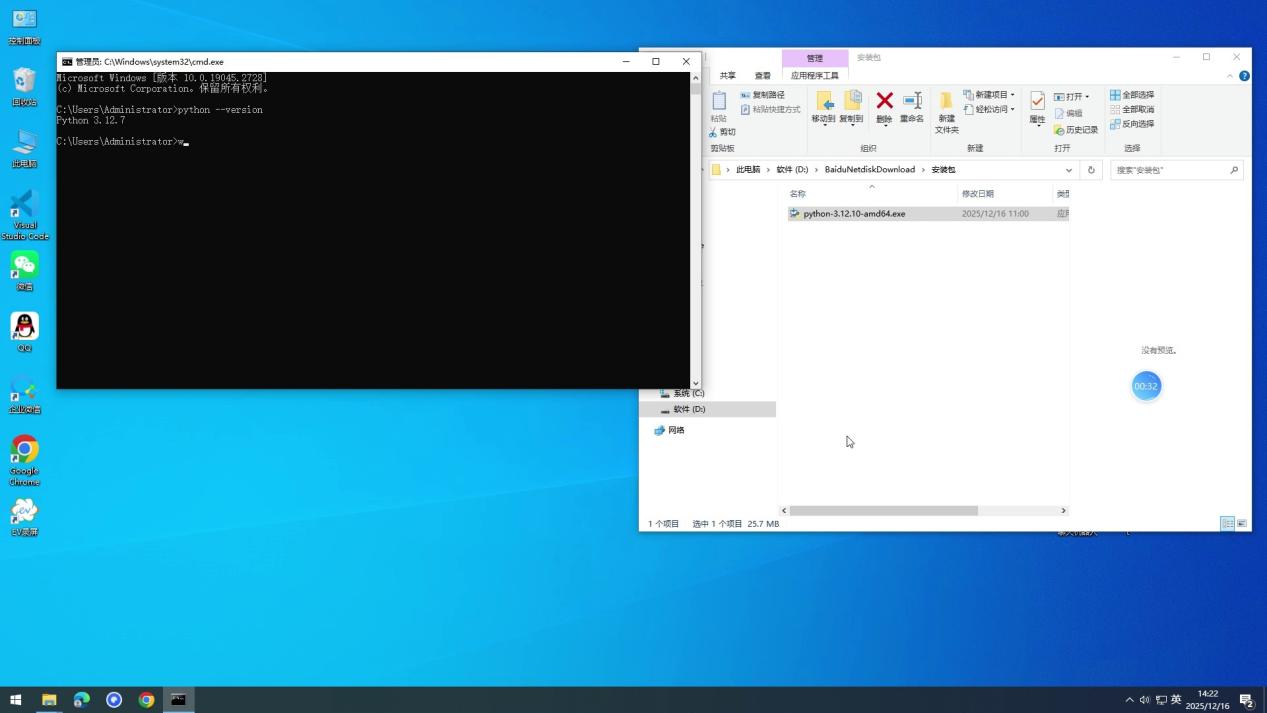
Task: Navigate to 此电脑 via the breadcrumb
Action: click(747, 169)
